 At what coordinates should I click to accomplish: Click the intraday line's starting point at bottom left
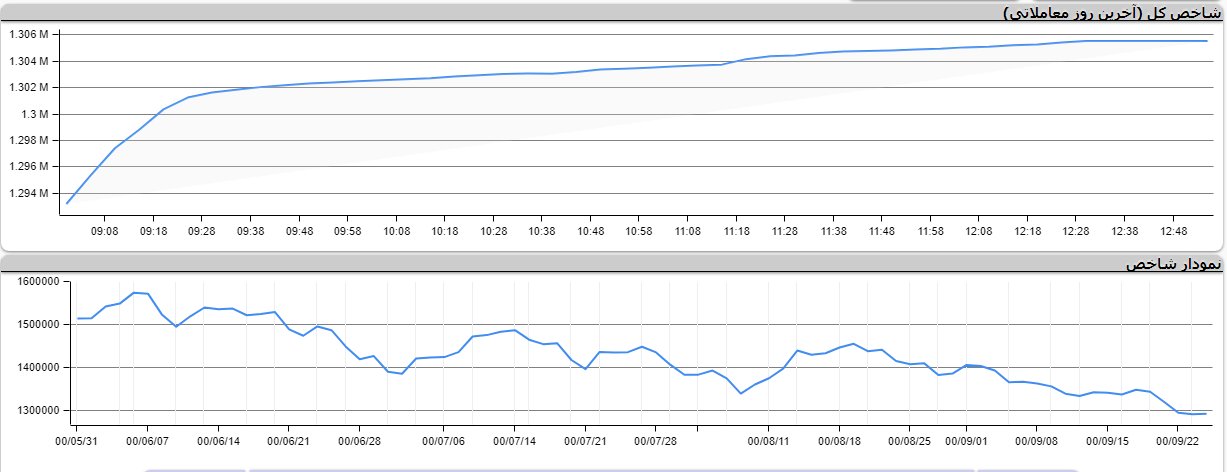click(67, 203)
